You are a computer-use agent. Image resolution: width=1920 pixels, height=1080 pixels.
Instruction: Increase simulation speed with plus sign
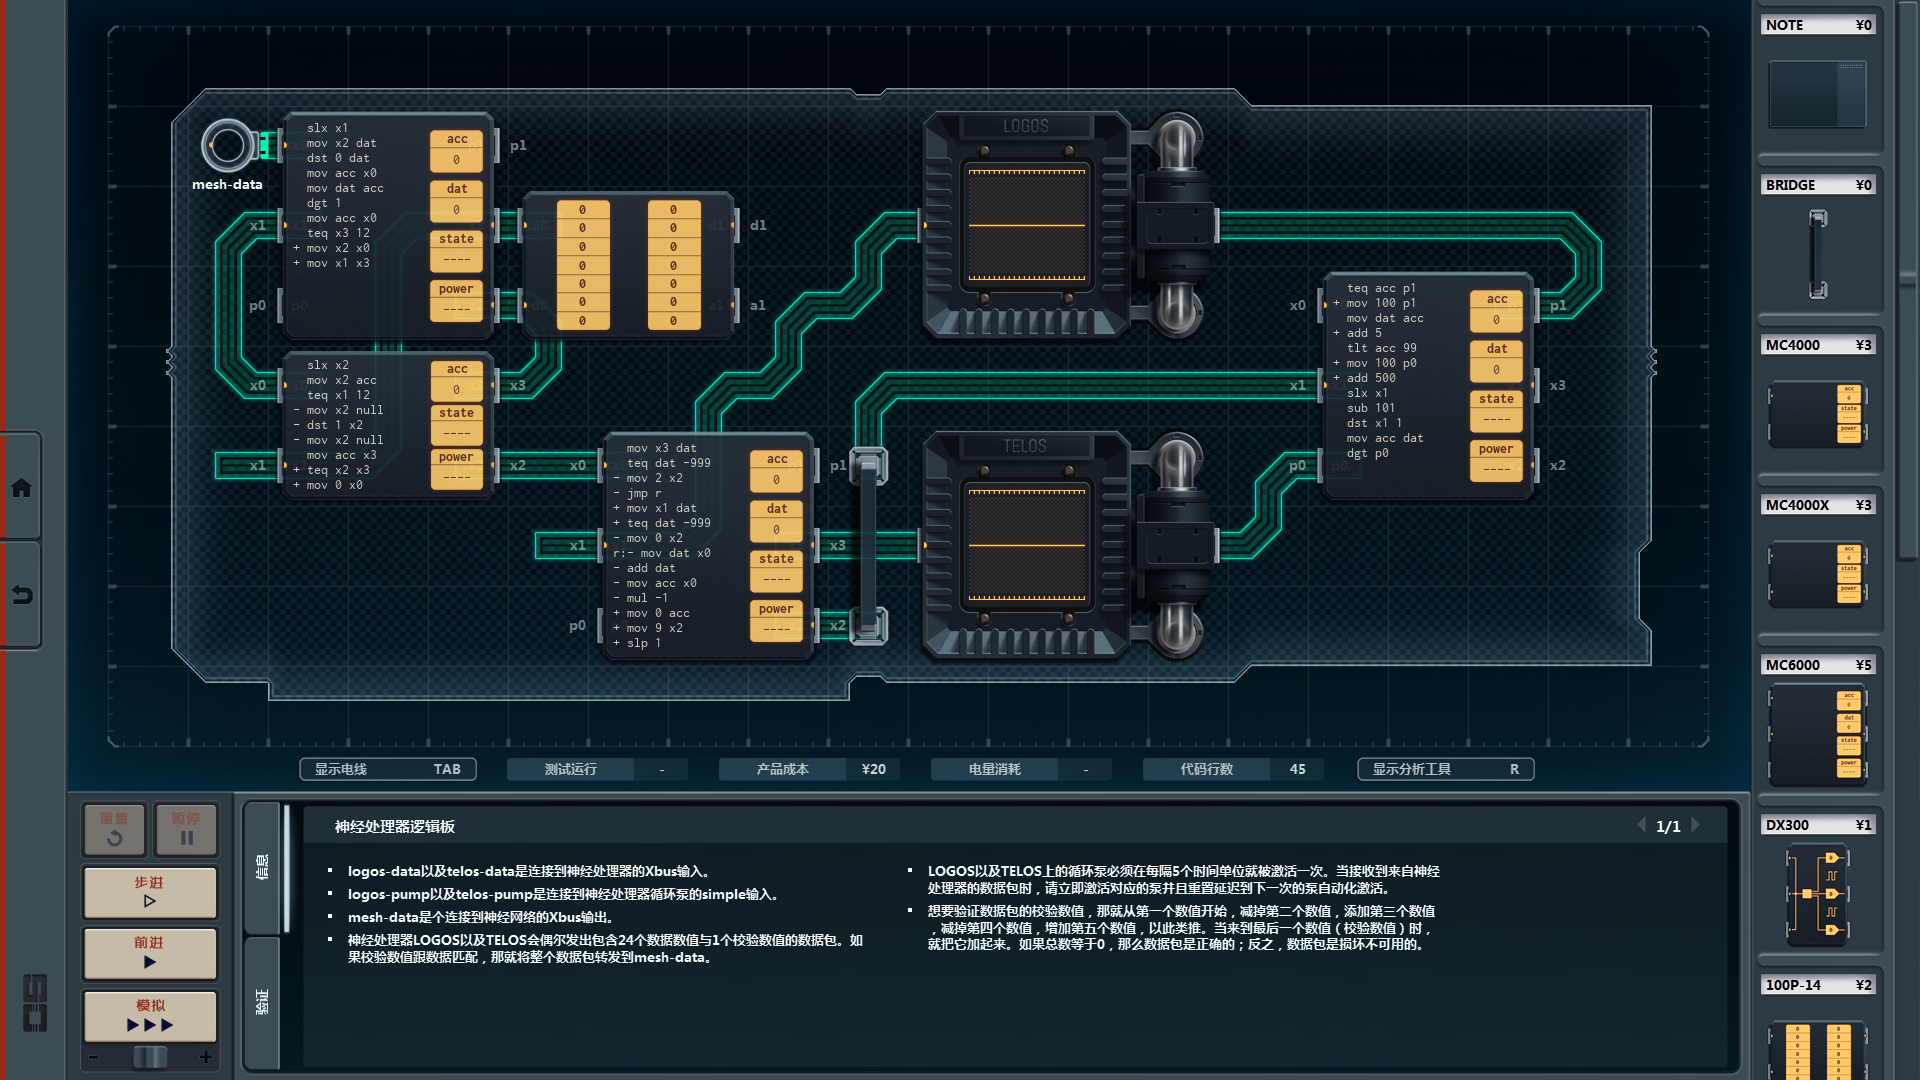206,1057
